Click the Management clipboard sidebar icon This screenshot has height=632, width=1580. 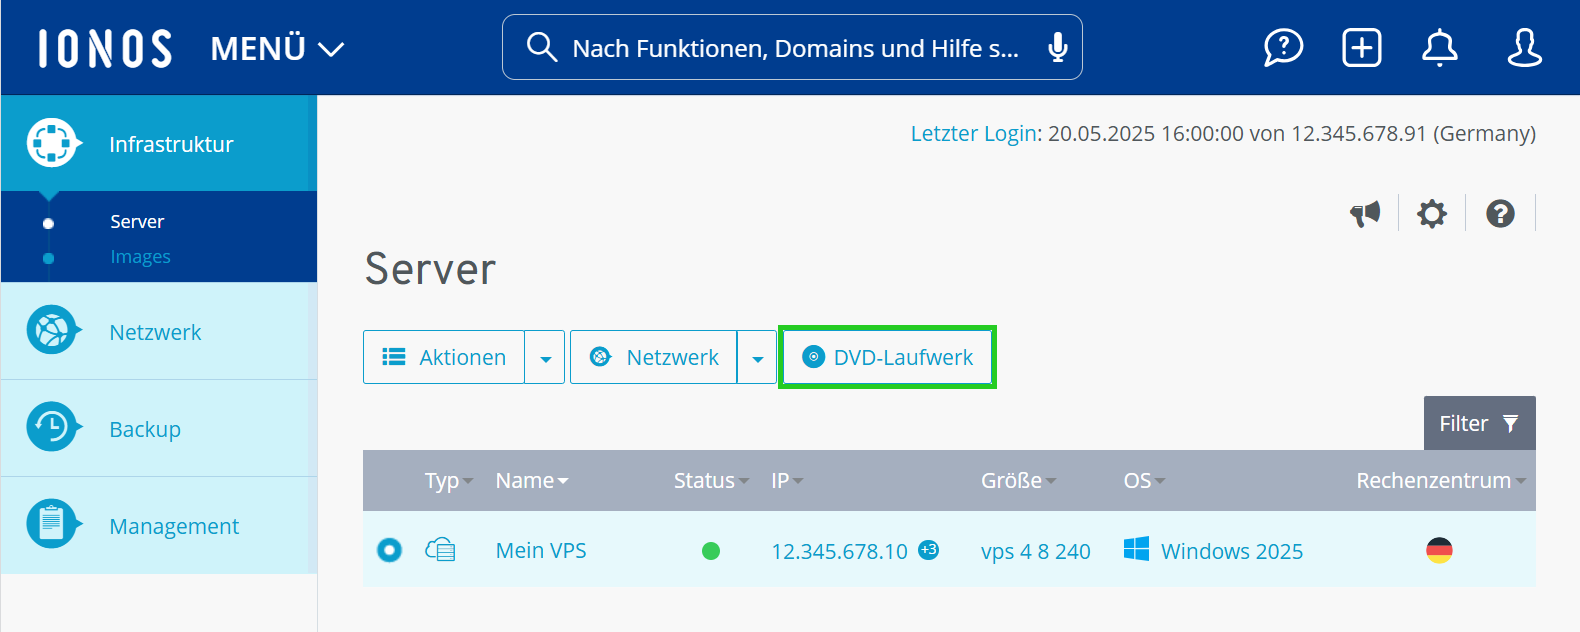(x=52, y=524)
